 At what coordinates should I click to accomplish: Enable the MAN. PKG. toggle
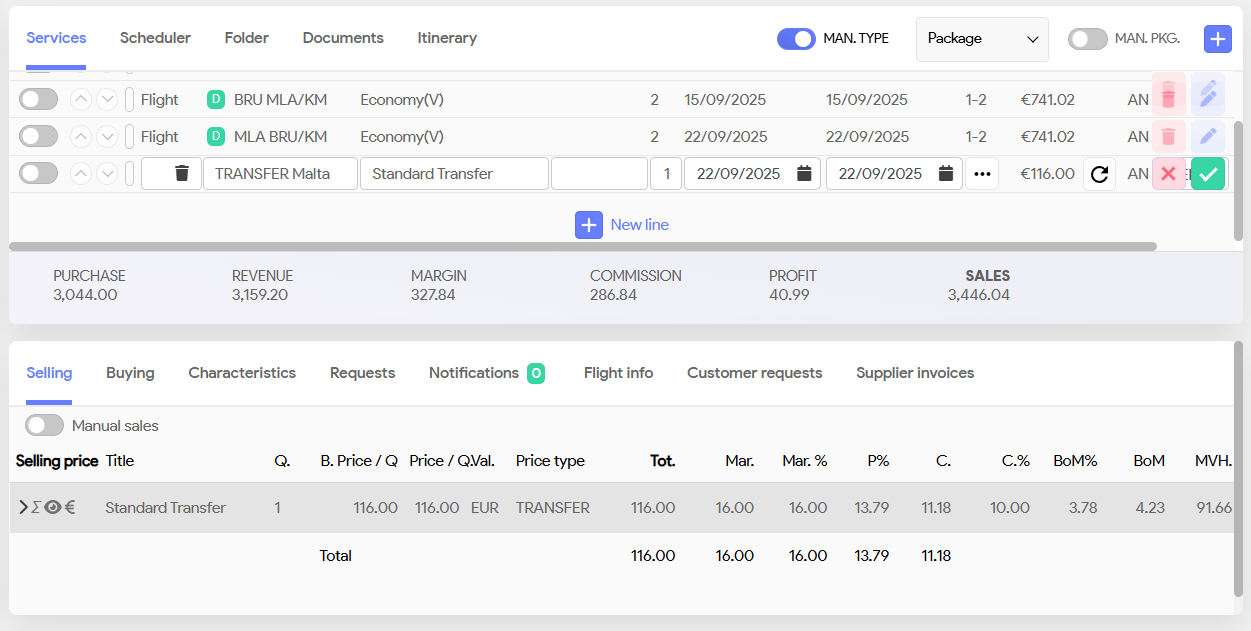pyautogui.click(x=1087, y=39)
